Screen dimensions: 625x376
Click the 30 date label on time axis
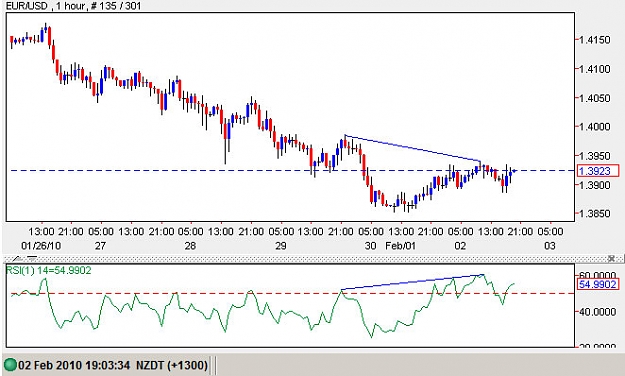coord(370,246)
